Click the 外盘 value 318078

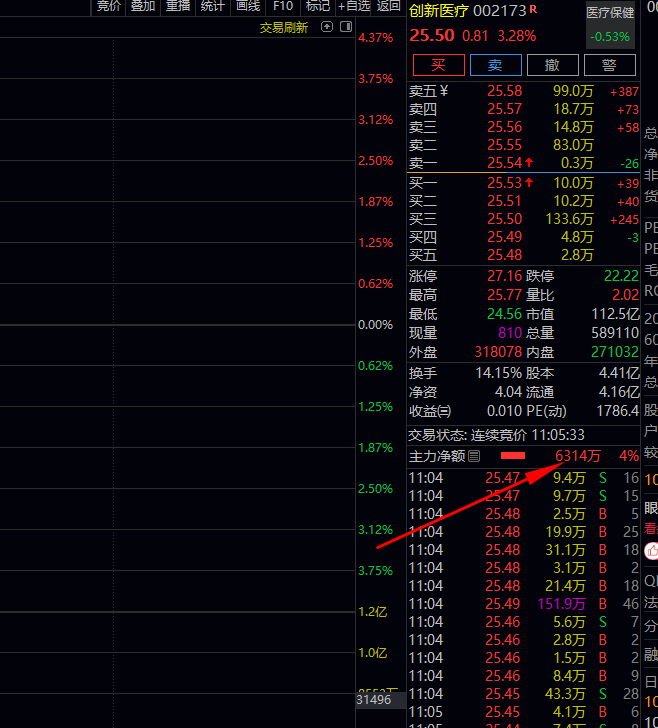[498, 352]
